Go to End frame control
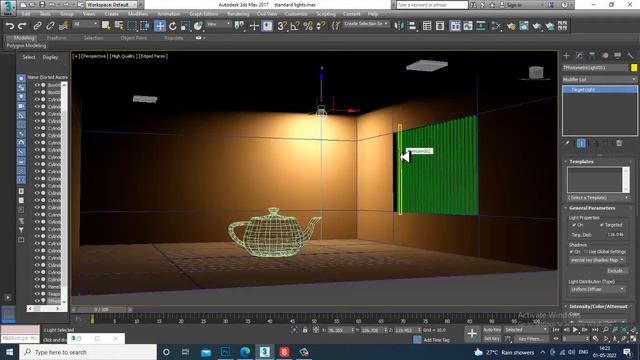Image resolution: width=640 pixels, height=360 pixels. tap(595, 329)
